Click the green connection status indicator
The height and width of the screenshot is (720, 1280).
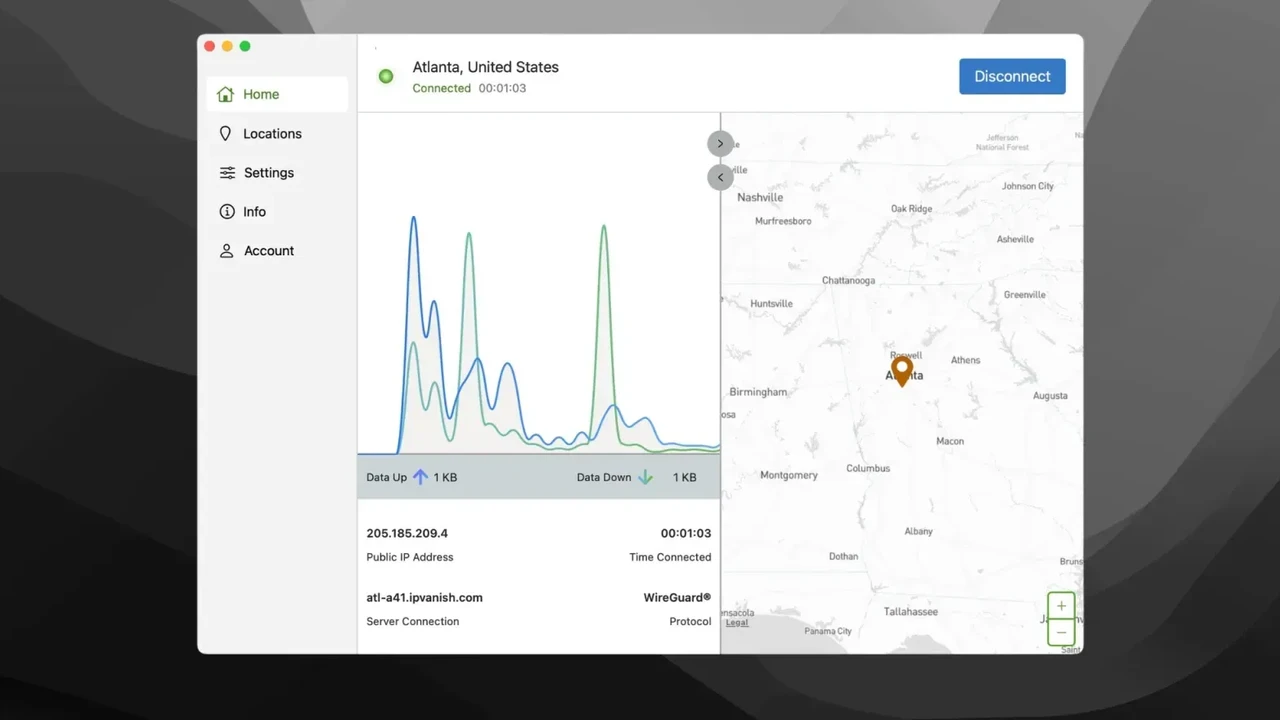point(386,77)
